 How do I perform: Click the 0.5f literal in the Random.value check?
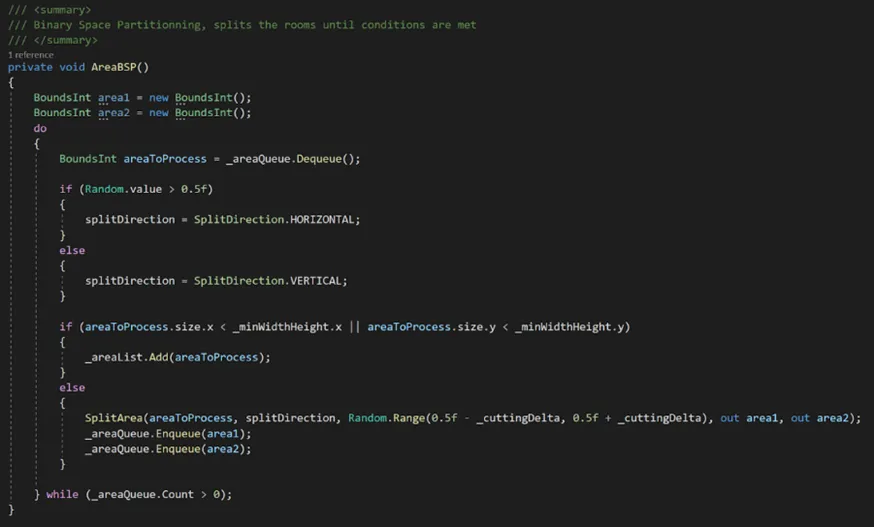pyautogui.click(x=193, y=189)
